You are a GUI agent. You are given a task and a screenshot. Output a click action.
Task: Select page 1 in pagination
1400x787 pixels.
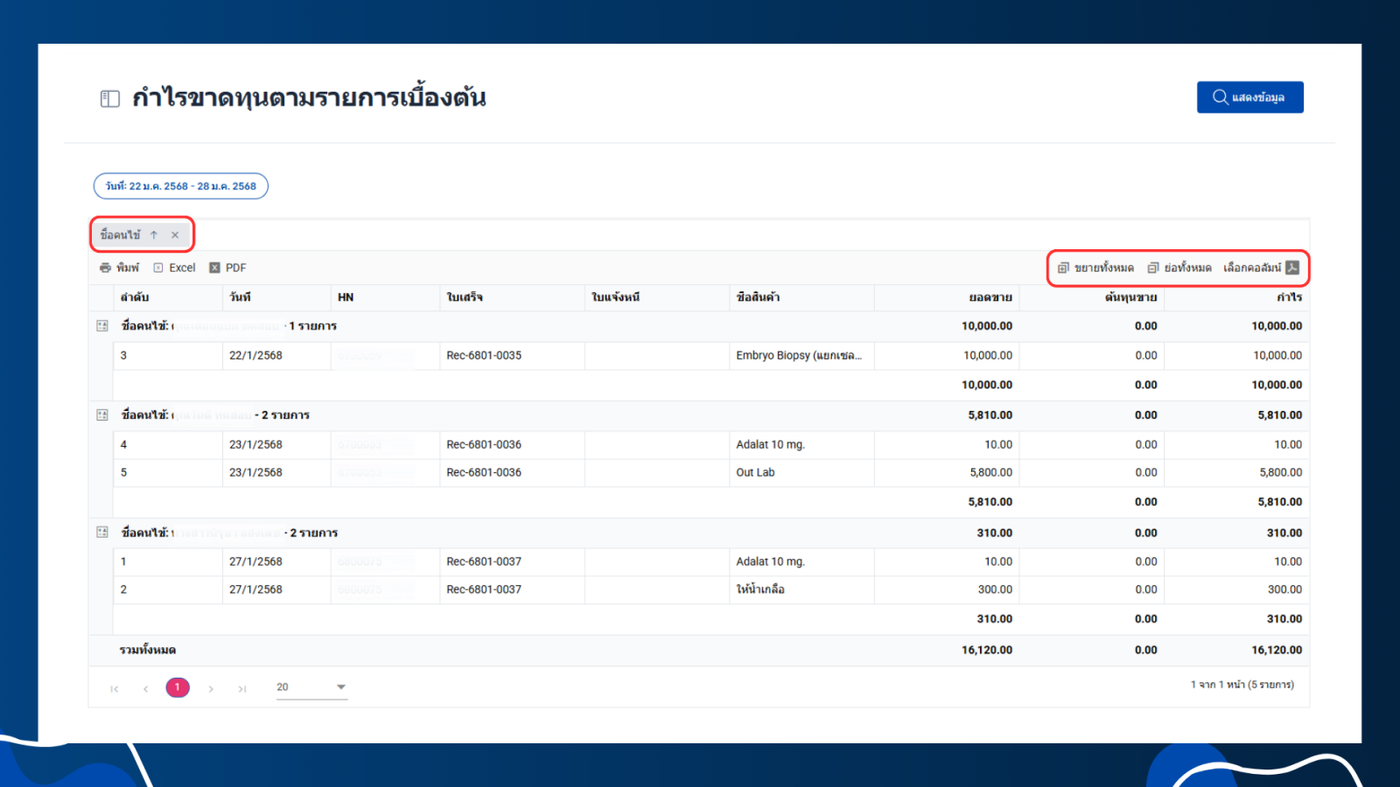click(x=178, y=687)
